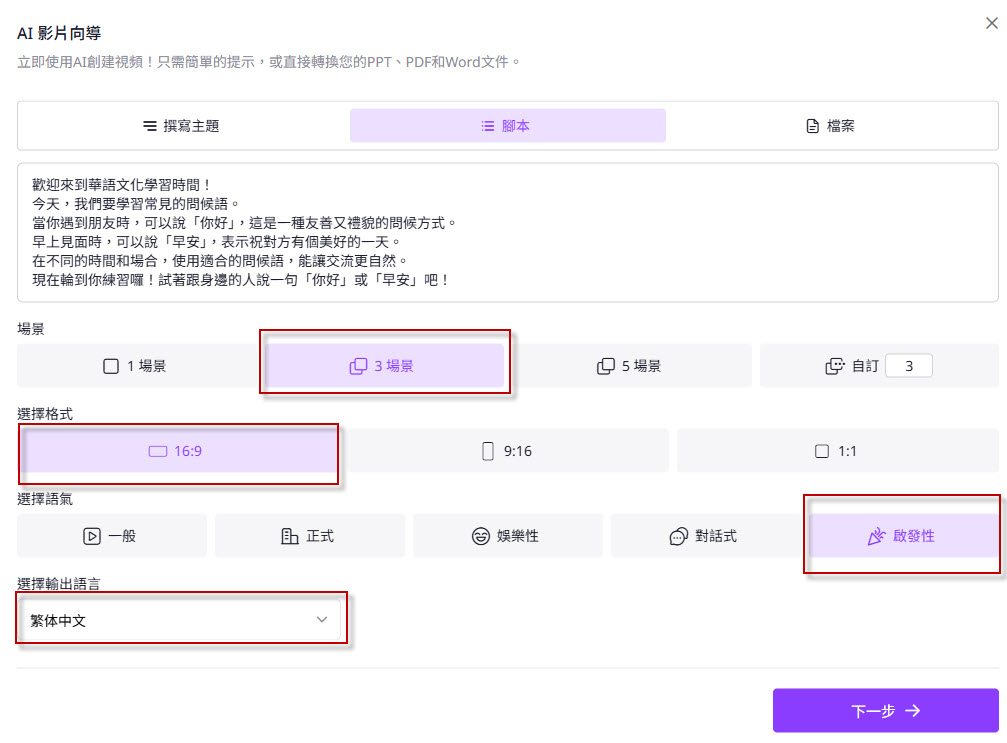Viewport: 1007px width, 743px height.
Task: Choose the 1 場景 option
Action: coord(135,366)
